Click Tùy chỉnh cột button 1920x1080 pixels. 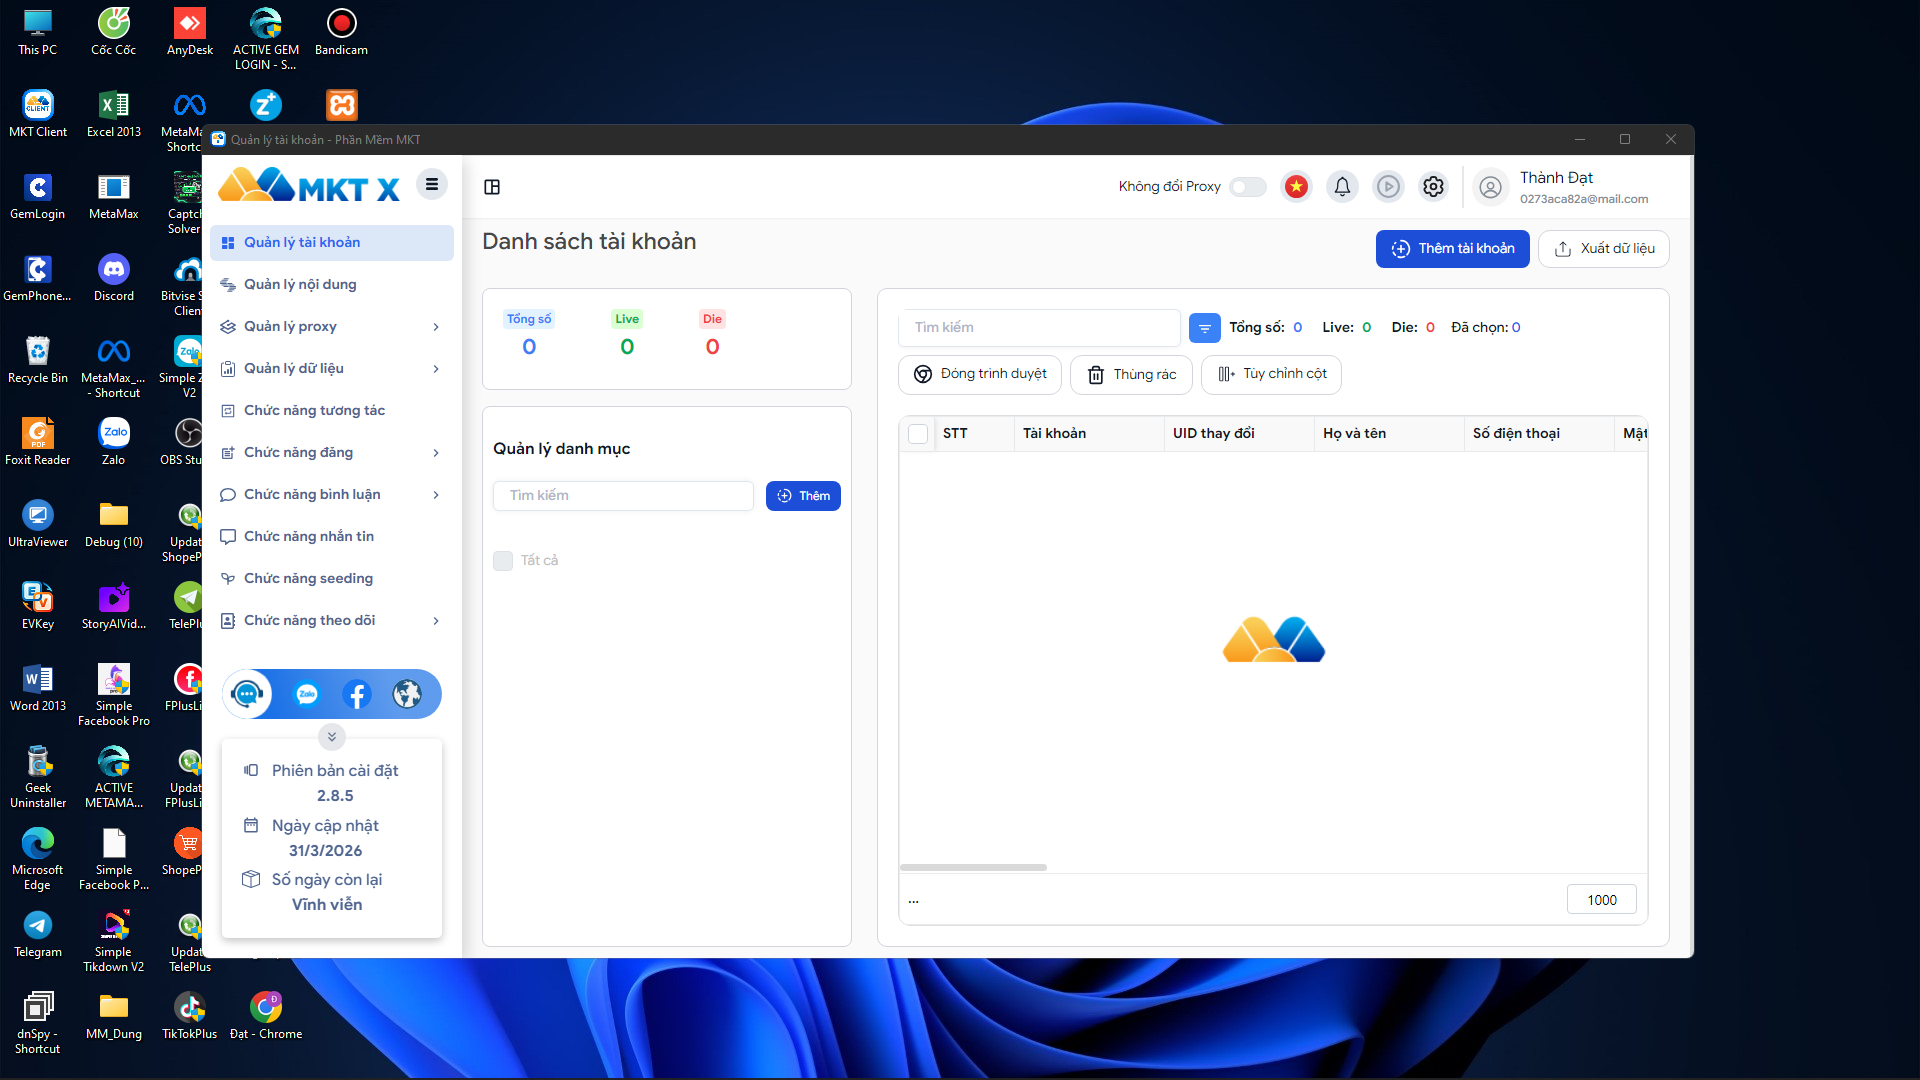pyautogui.click(x=1272, y=375)
